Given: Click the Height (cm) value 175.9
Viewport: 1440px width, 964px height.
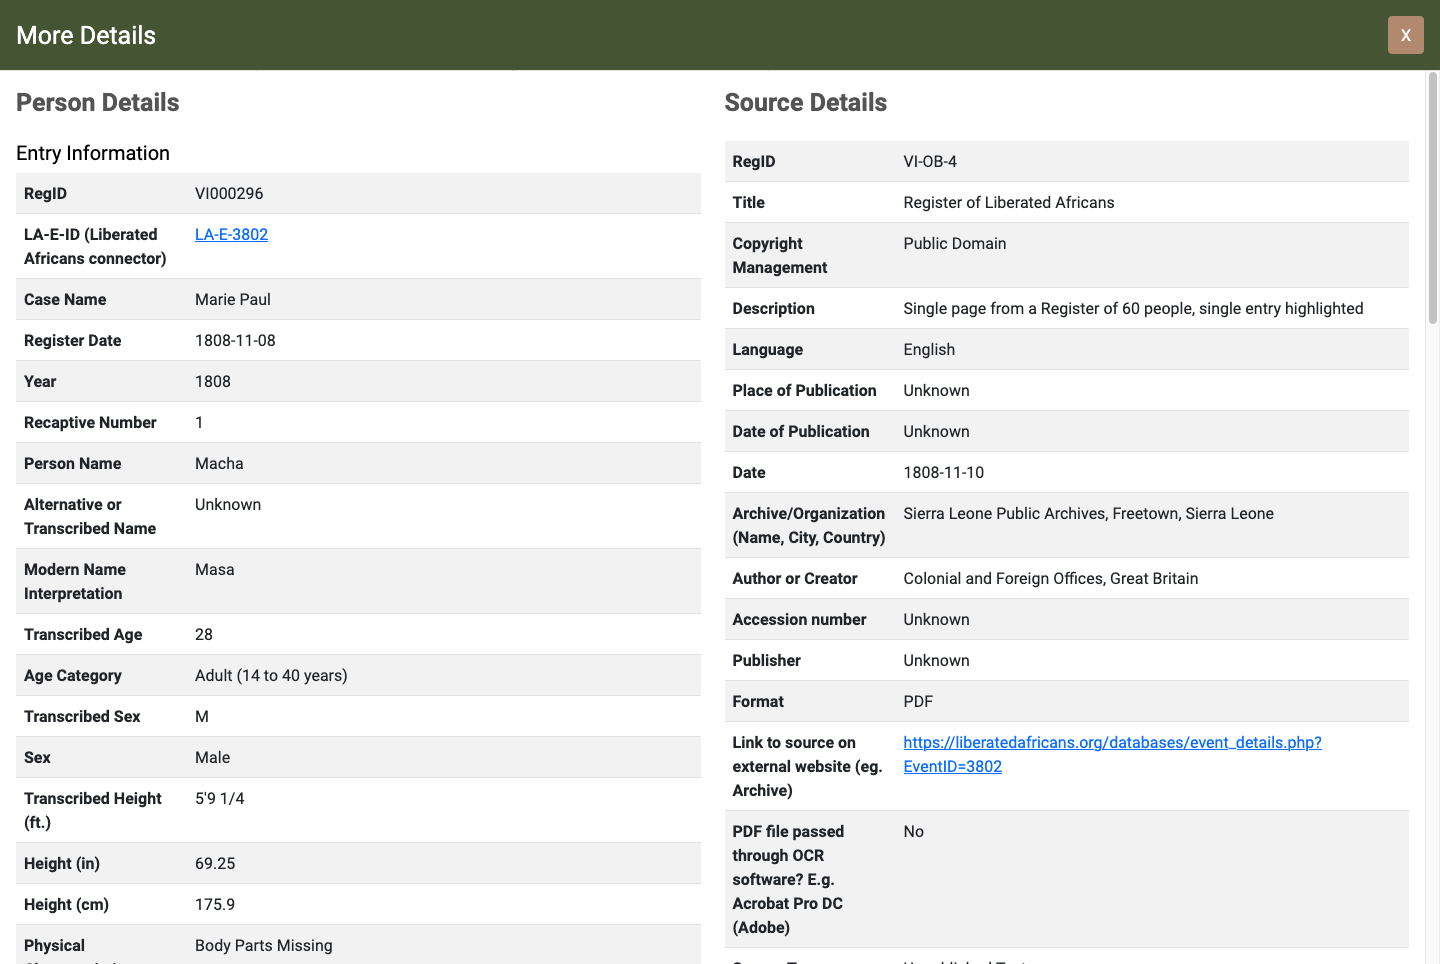Looking at the screenshot, I should coord(215,904).
